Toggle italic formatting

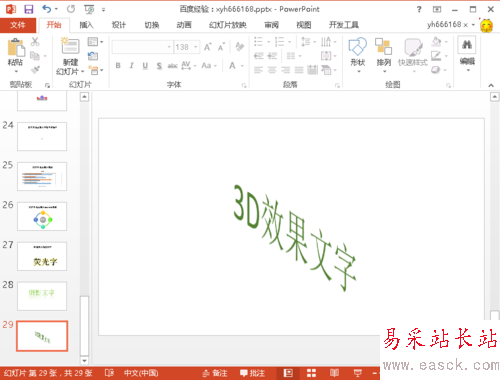coord(132,66)
